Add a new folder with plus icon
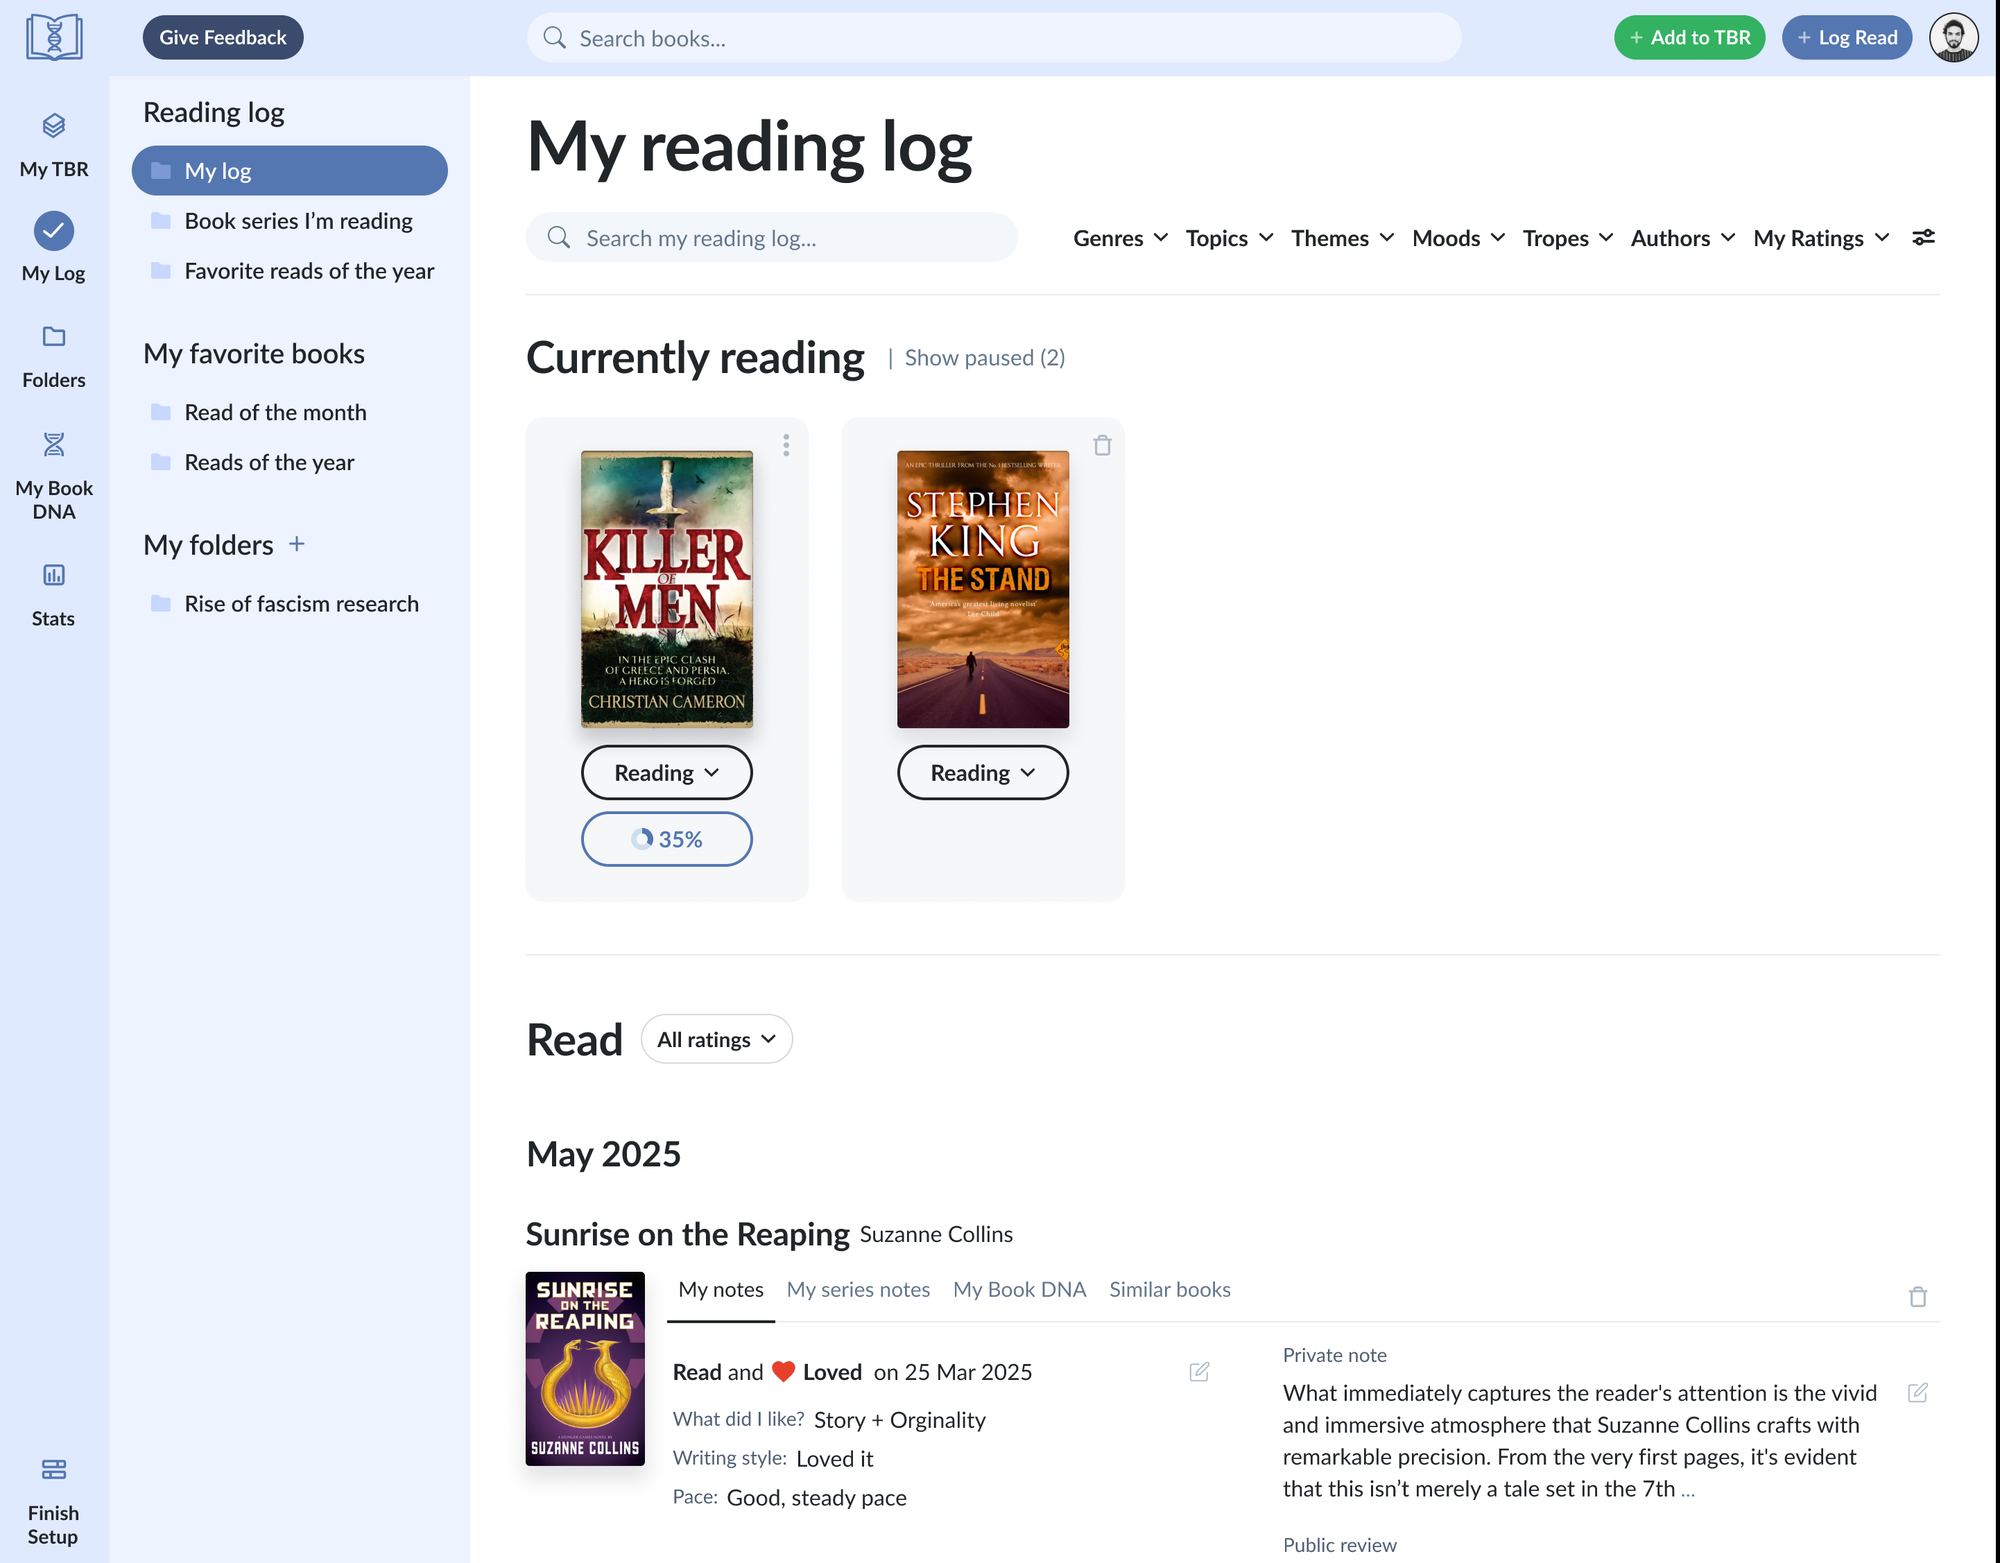 [x=296, y=544]
